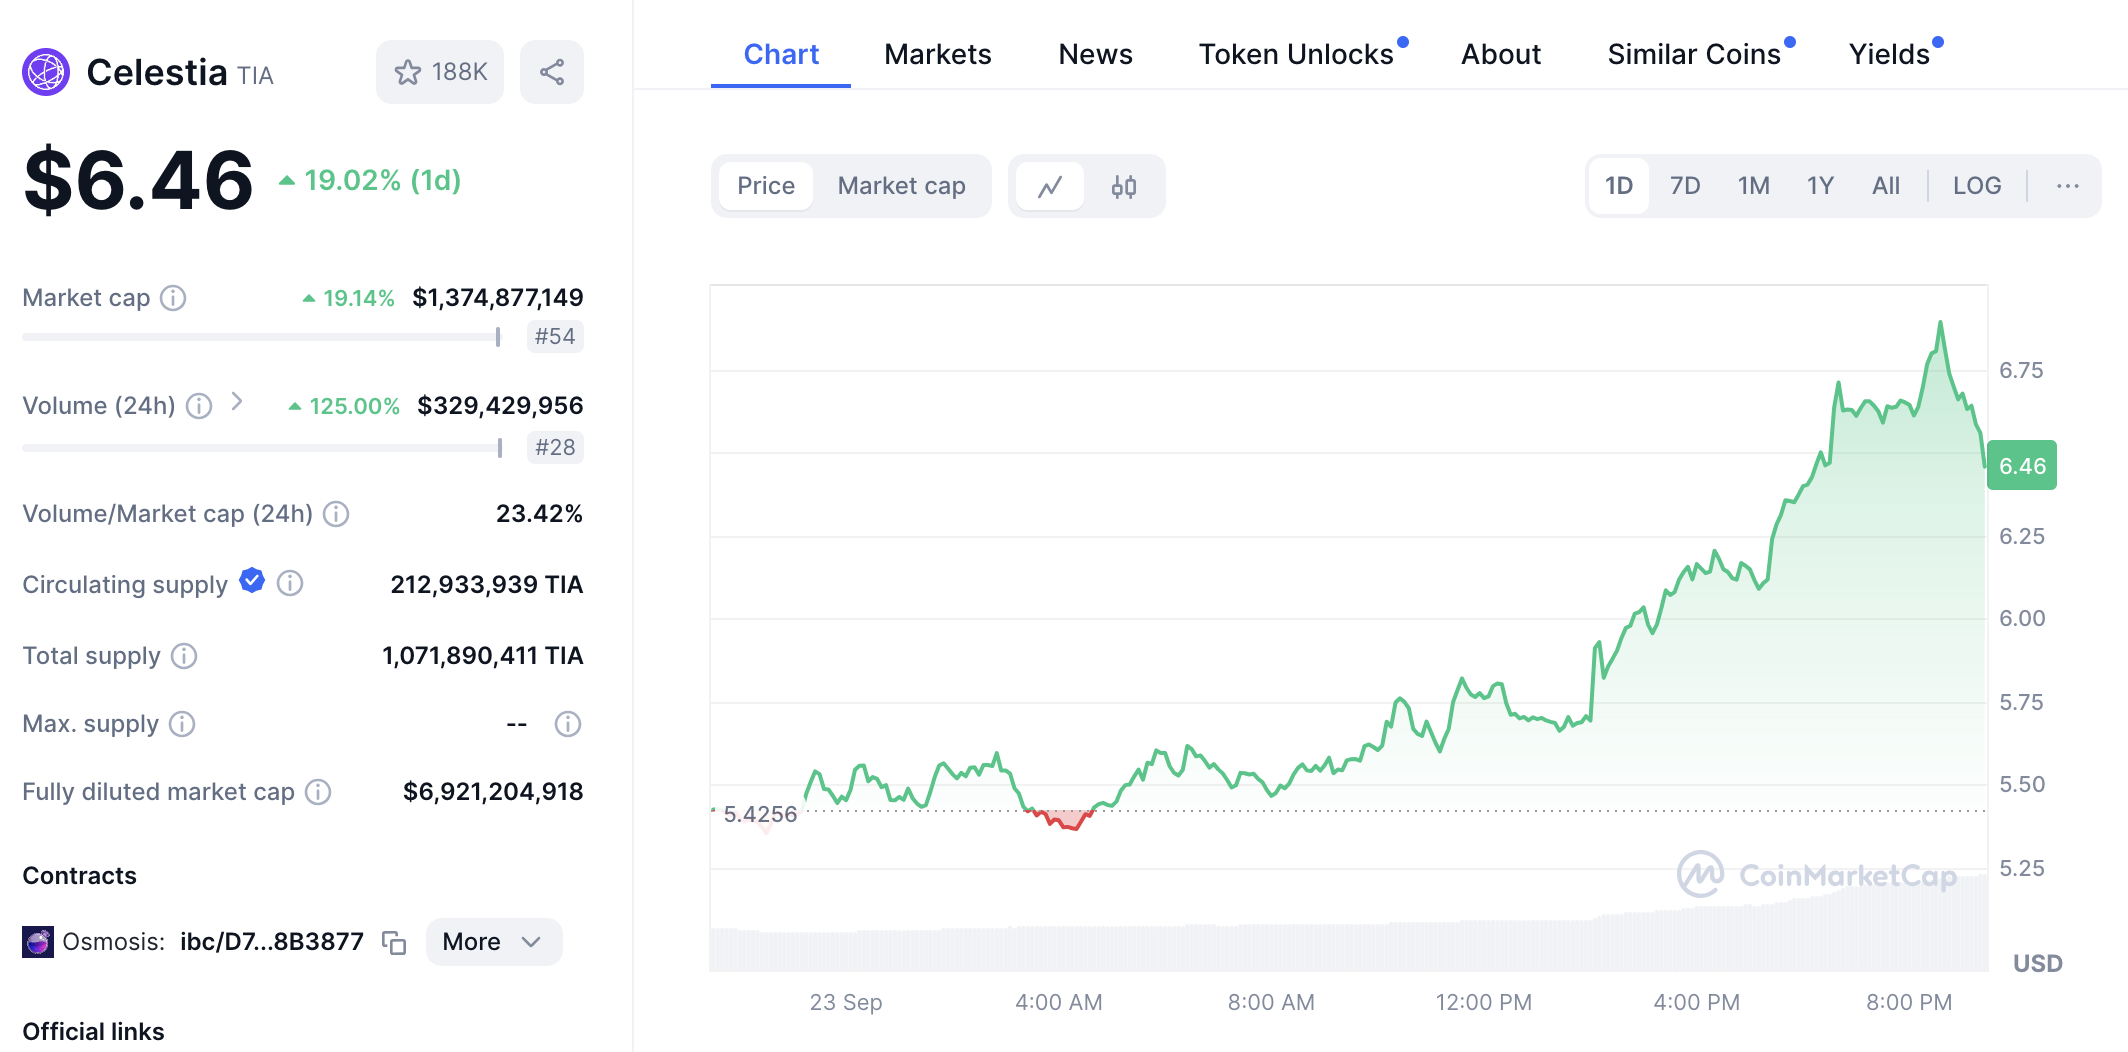Viewport: 2128px width, 1052px height.
Task: Click the 23.42% volume ratio value
Action: [x=540, y=514]
